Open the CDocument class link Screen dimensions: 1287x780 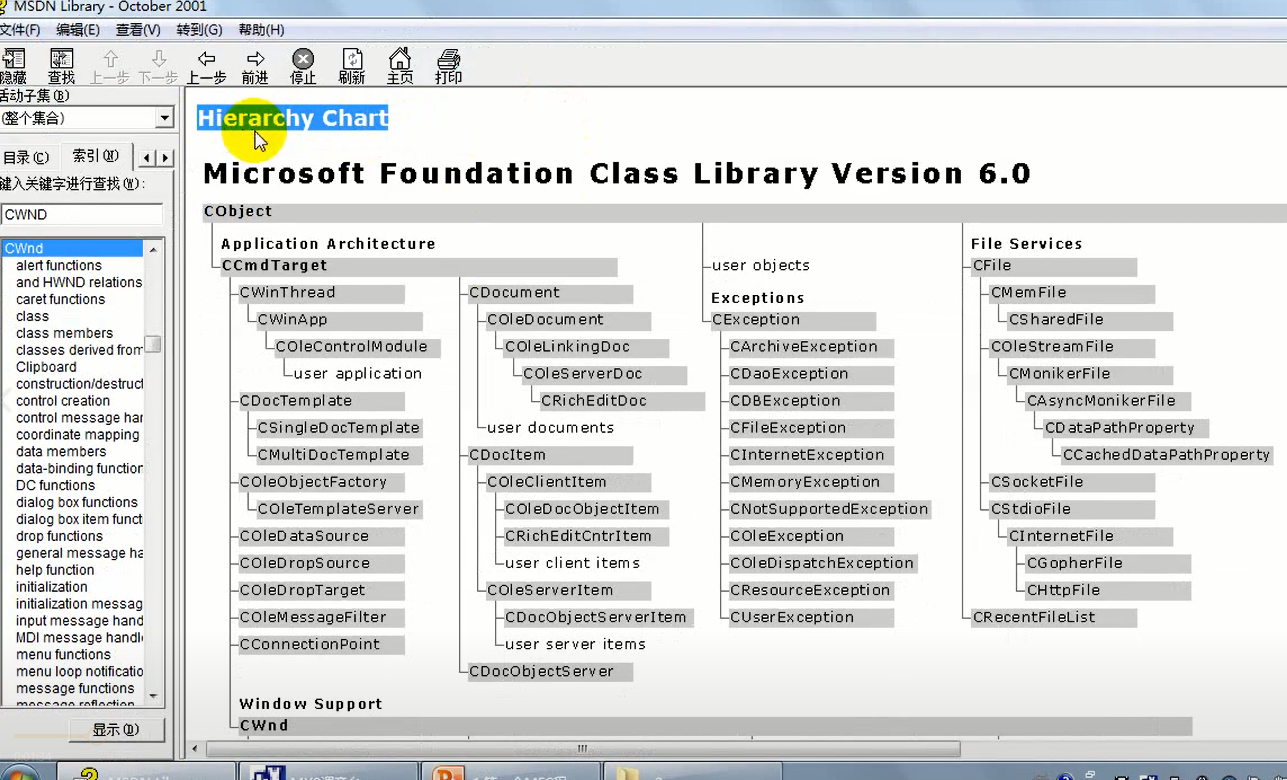tap(514, 293)
